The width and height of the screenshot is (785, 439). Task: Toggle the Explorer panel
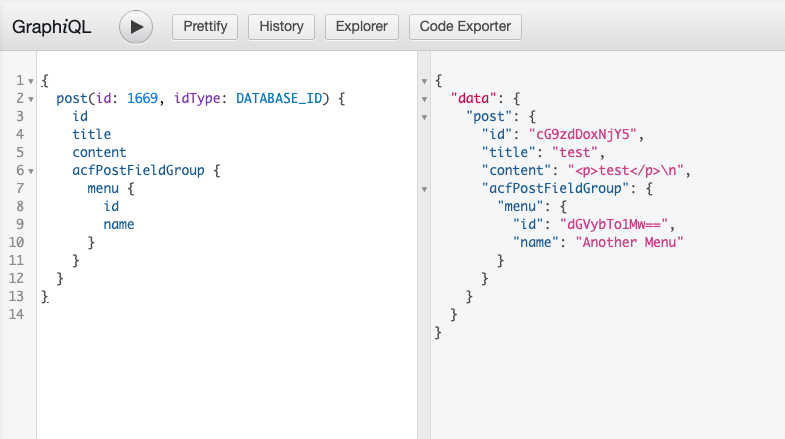361,27
